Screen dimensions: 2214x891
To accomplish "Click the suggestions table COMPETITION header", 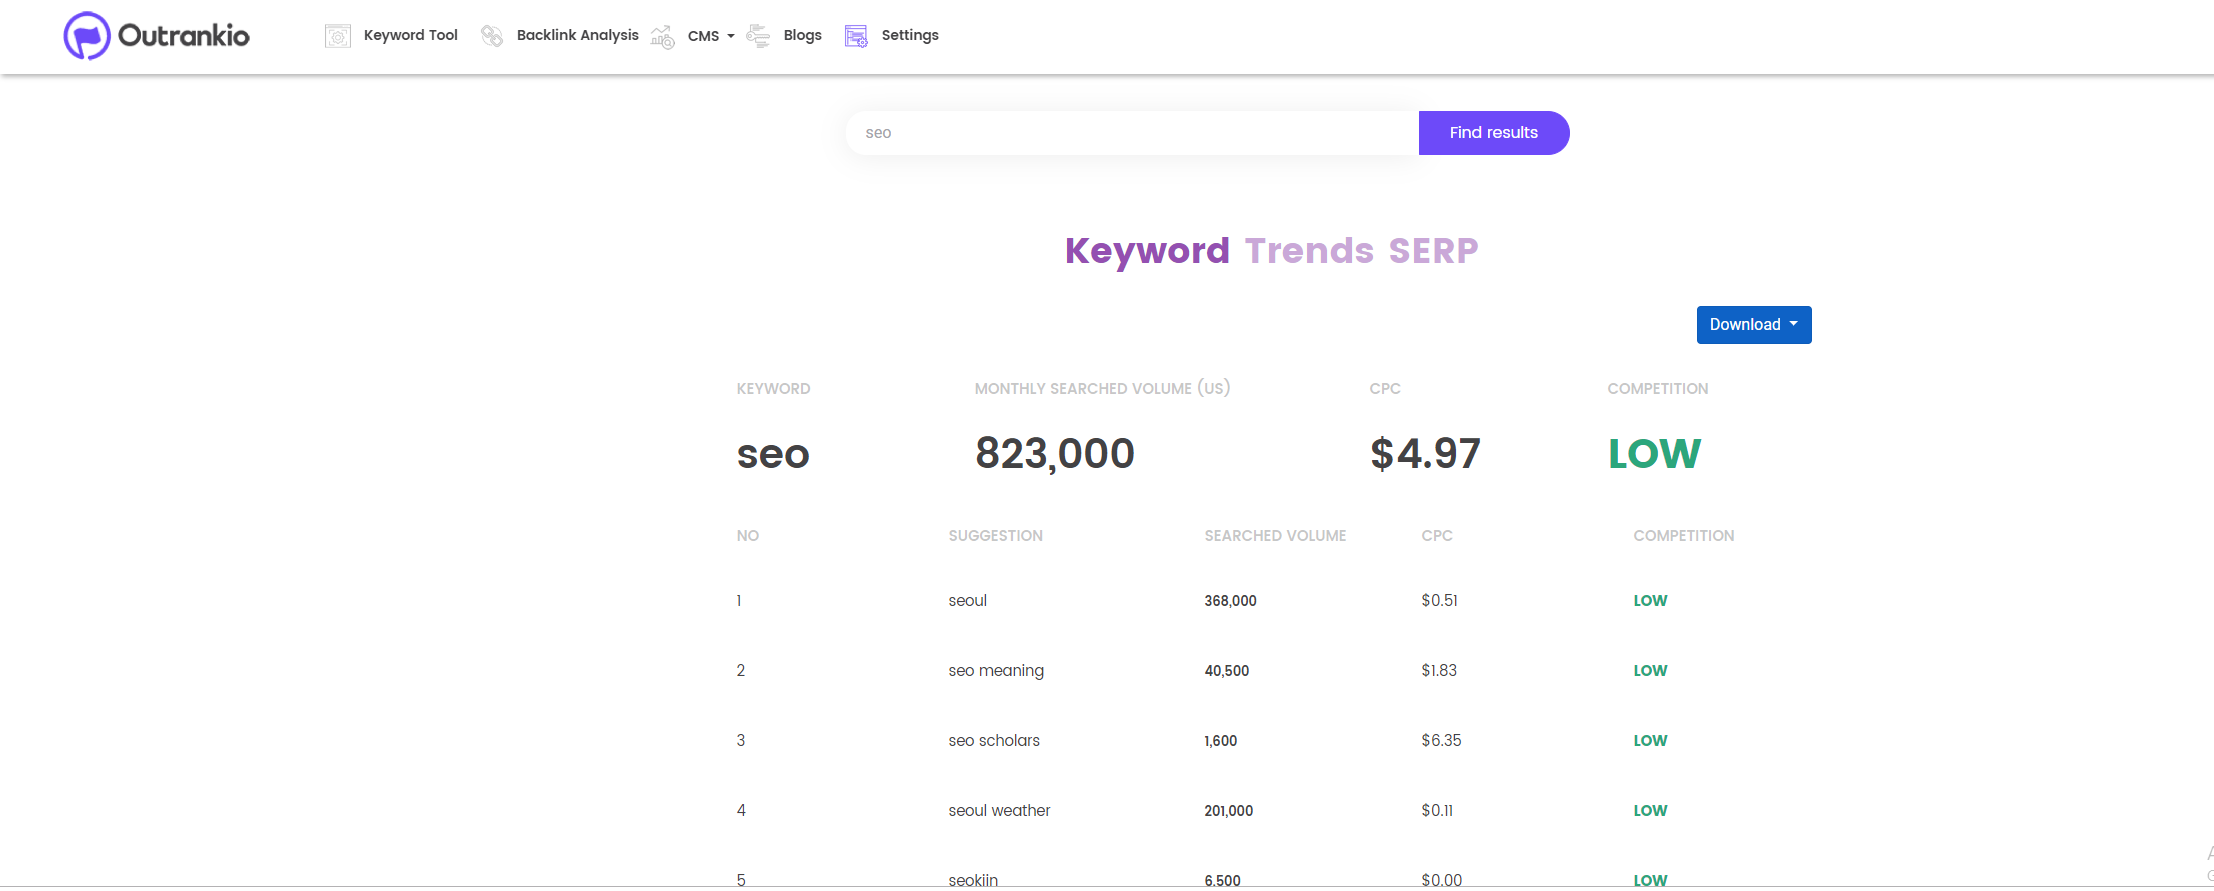I will tap(1684, 536).
